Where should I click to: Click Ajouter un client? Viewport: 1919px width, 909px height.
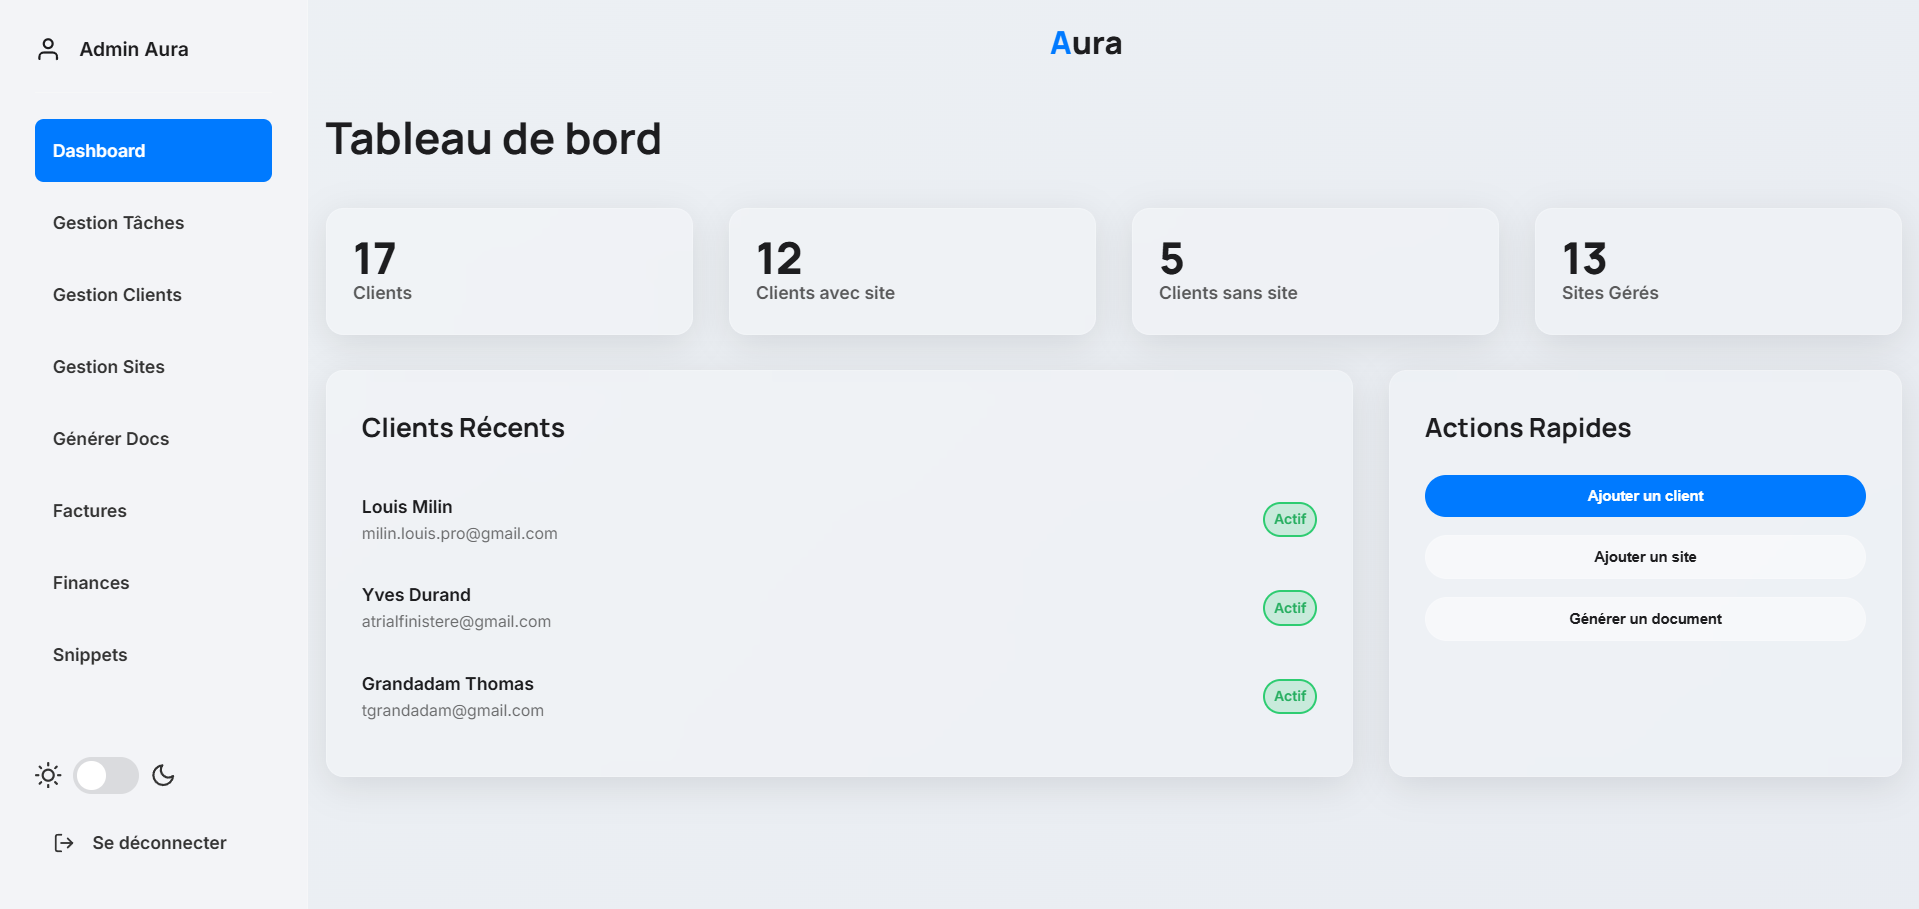click(x=1644, y=495)
